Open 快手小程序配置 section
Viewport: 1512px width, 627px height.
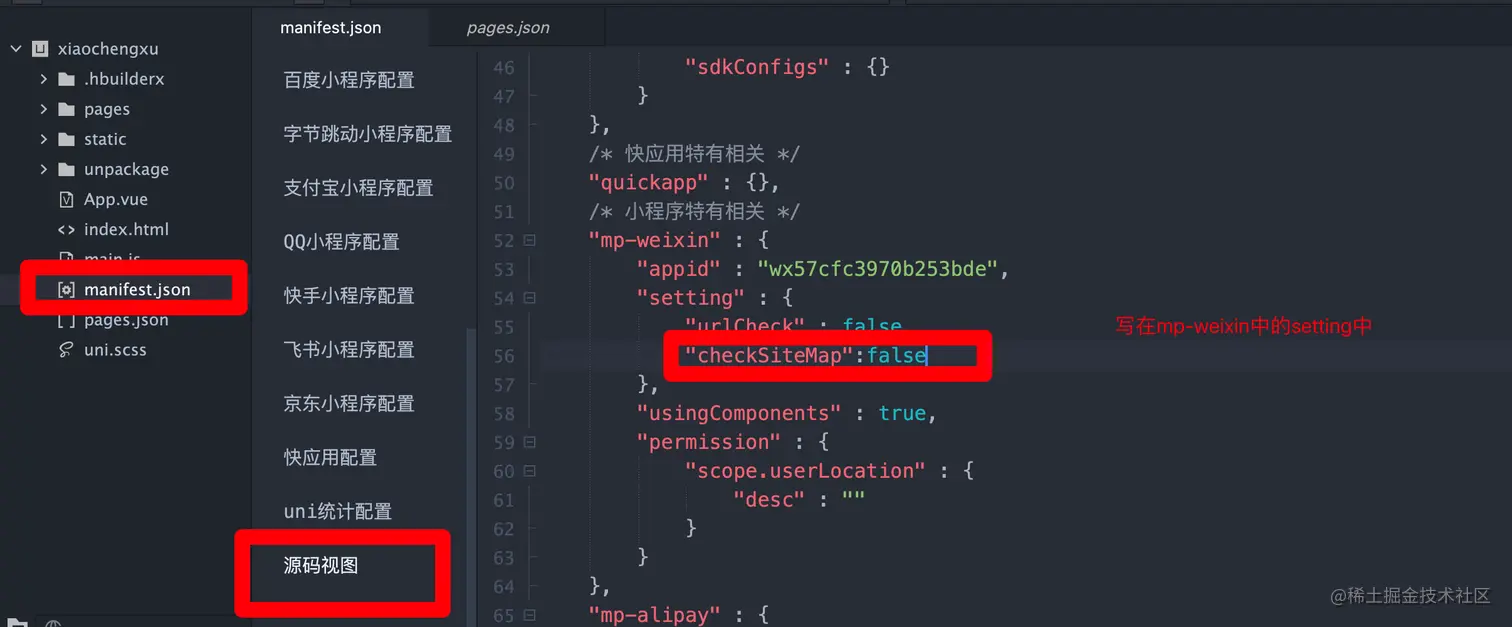(x=349, y=296)
